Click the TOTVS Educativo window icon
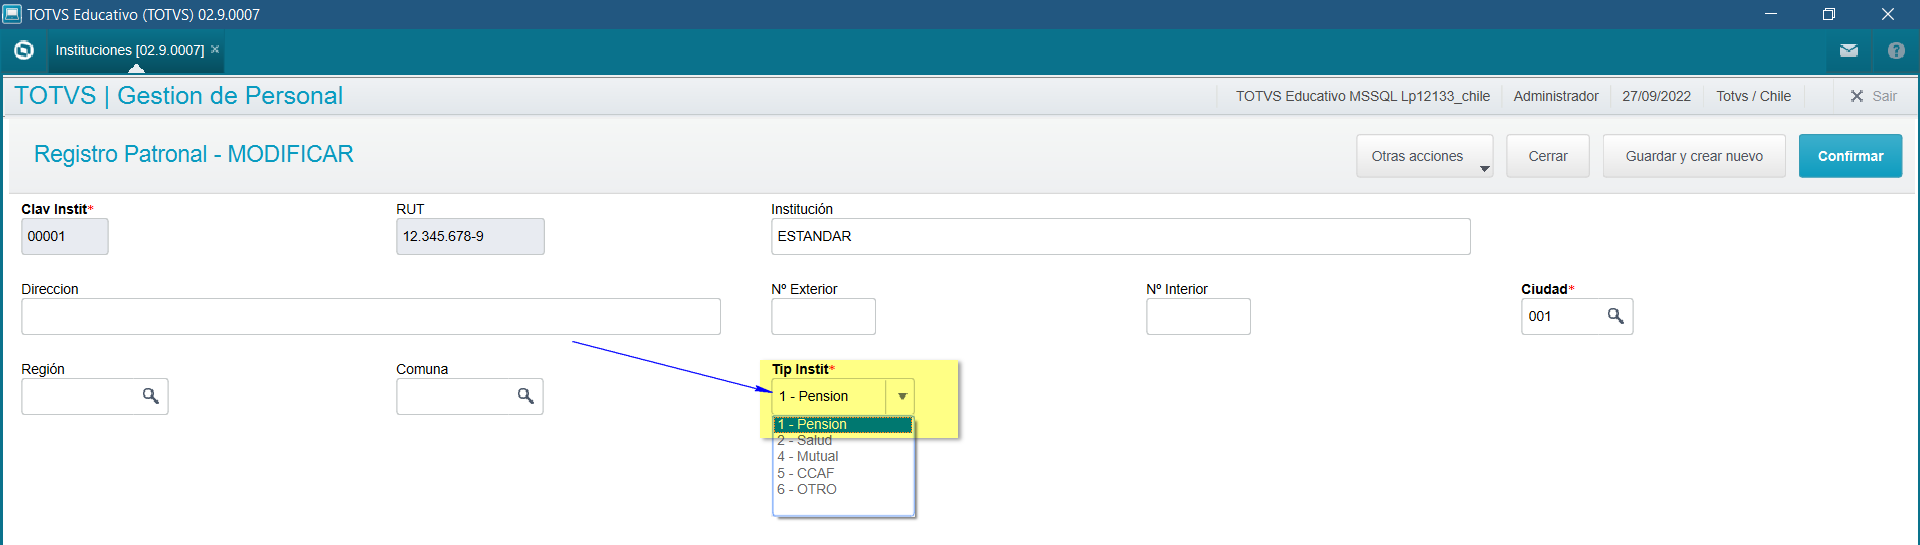The width and height of the screenshot is (1920, 545). click(x=12, y=14)
